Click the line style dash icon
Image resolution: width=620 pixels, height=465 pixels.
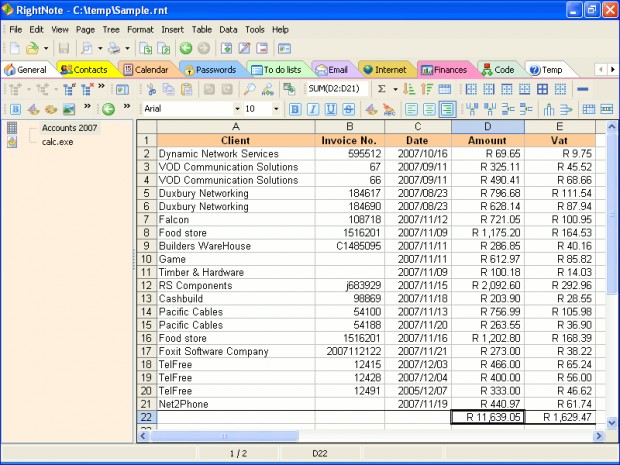pos(582,89)
